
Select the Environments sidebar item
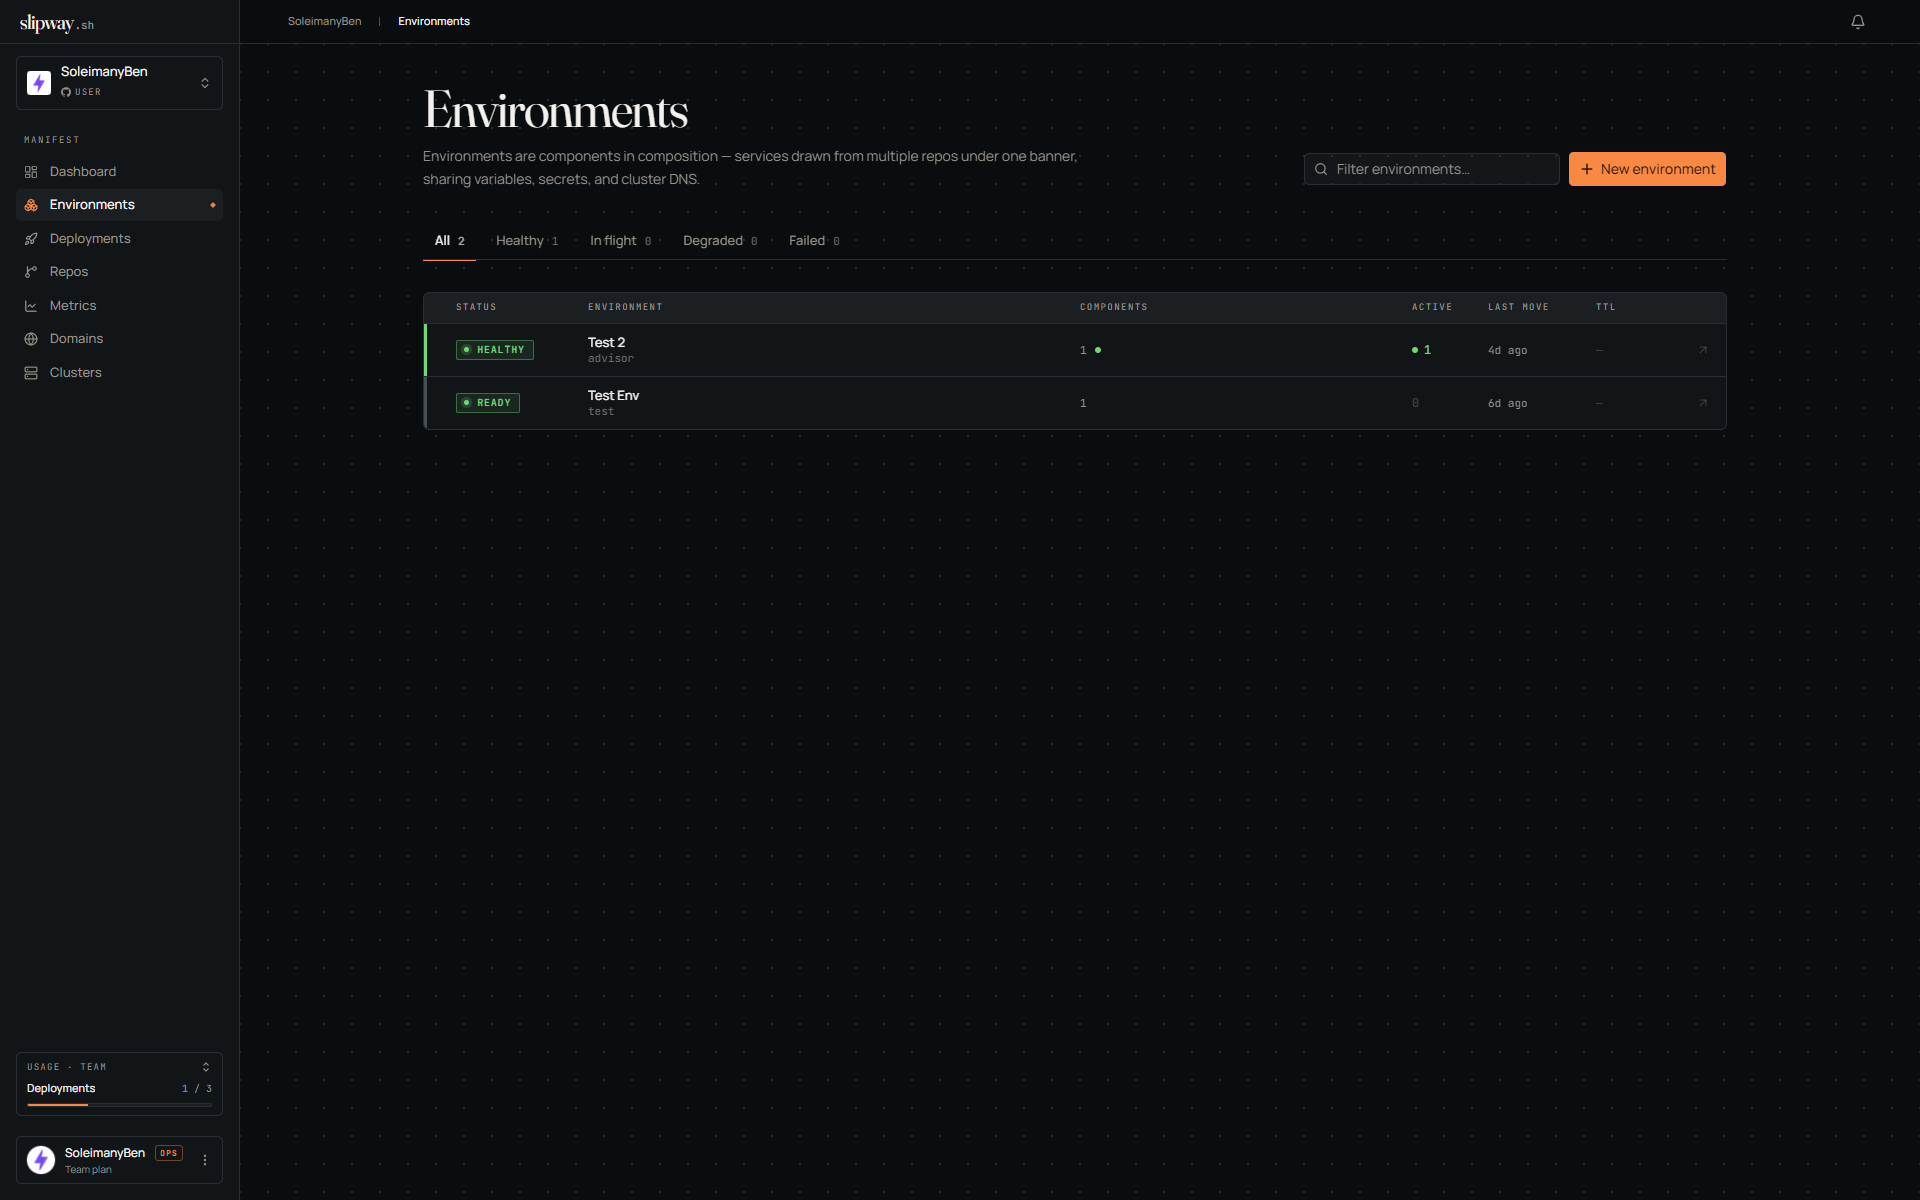[x=119, y=205]
